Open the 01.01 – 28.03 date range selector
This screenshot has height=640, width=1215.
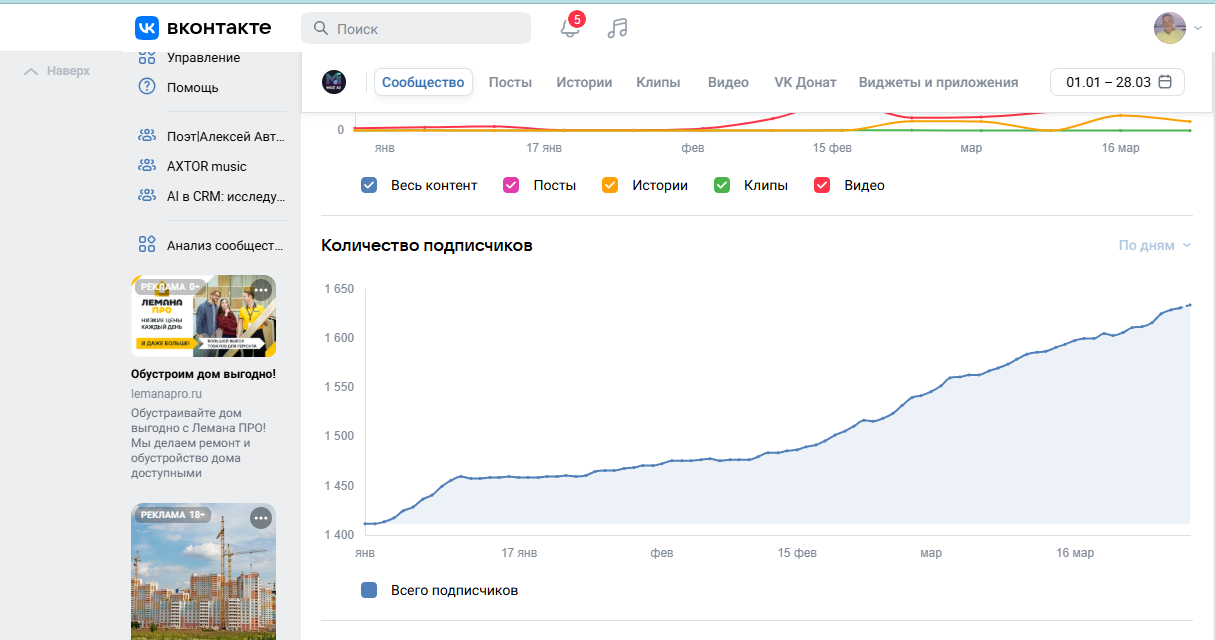click(1116, 82)
